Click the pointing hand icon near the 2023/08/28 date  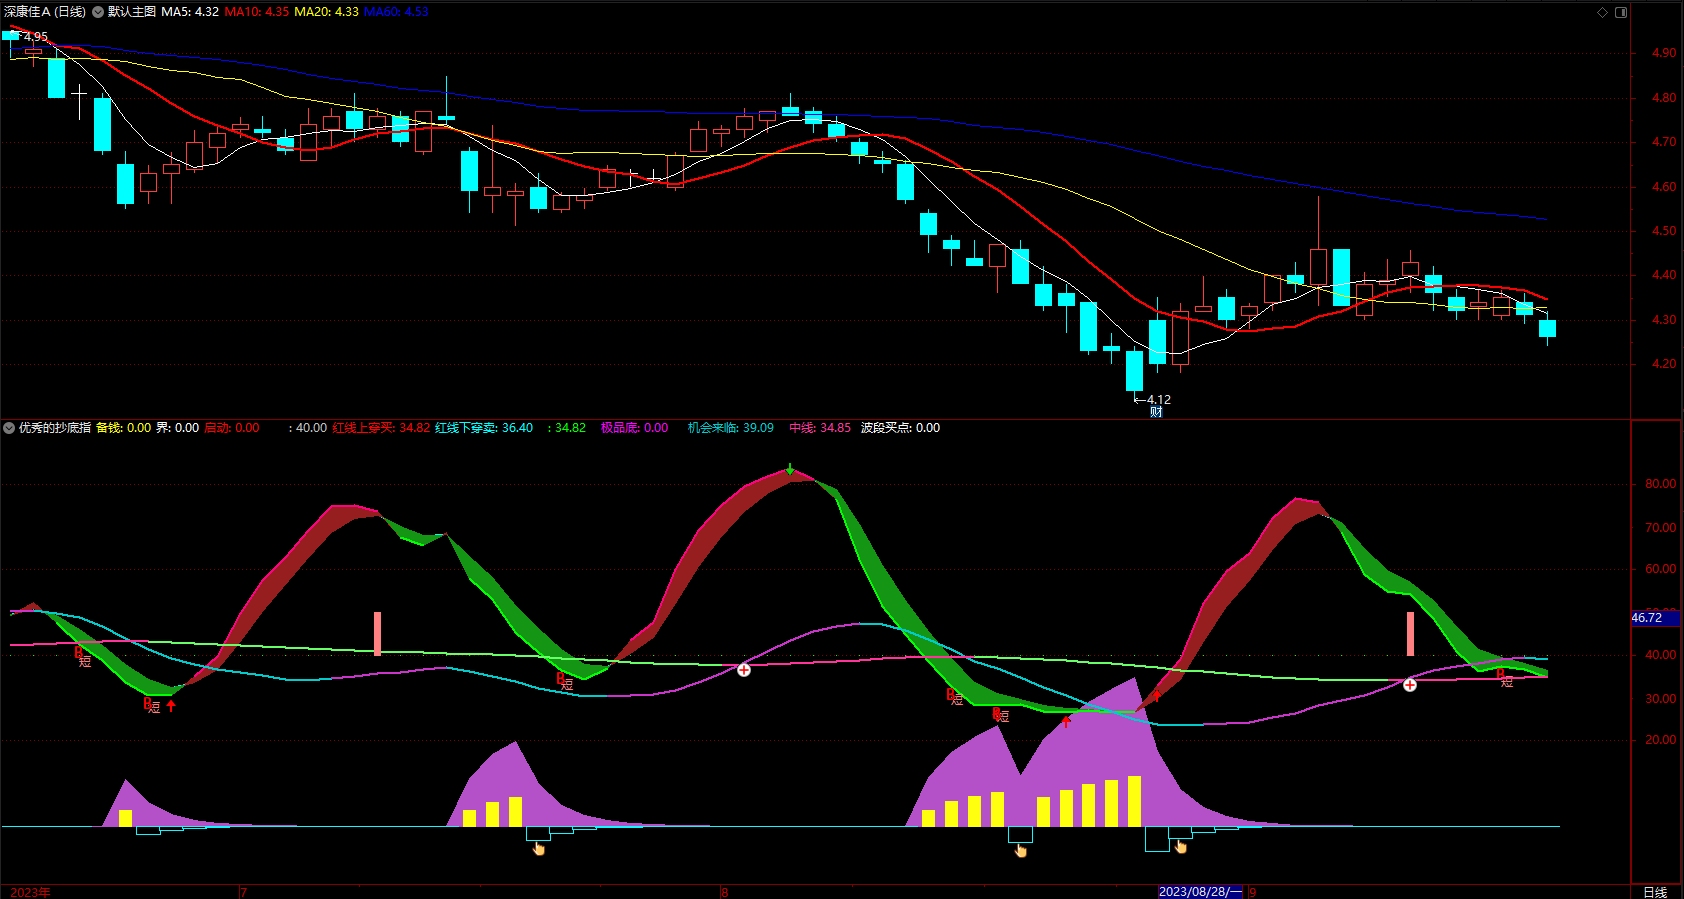(1181, 847)
